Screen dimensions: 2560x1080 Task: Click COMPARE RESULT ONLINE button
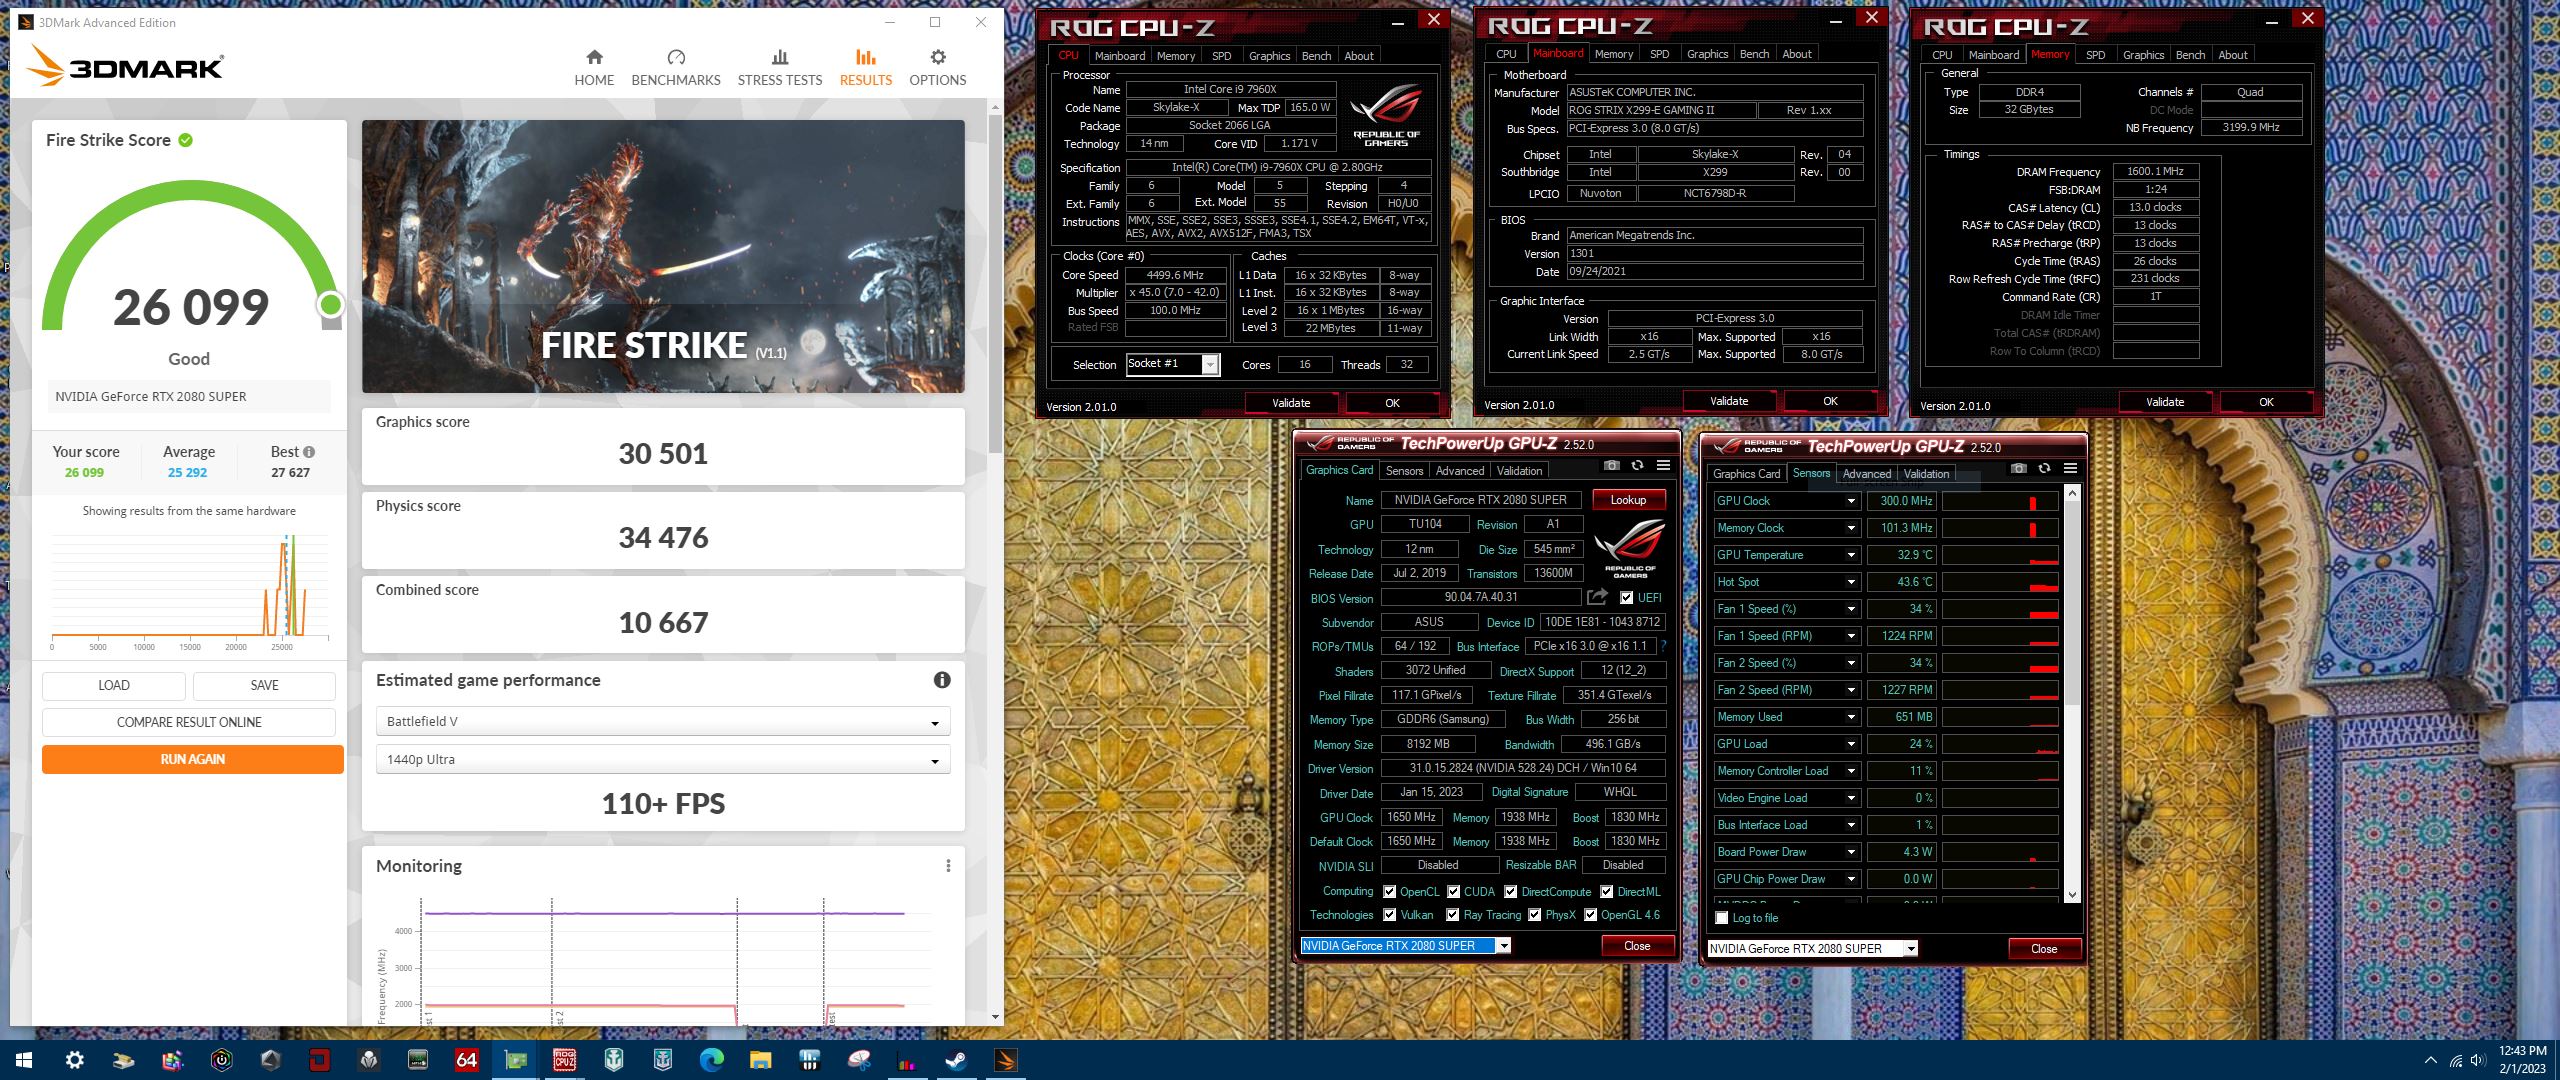[x=189, y=722]
